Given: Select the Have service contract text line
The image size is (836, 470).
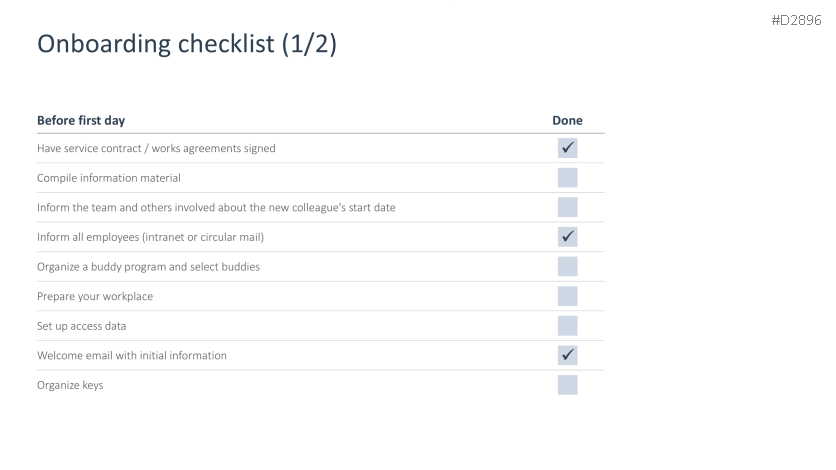Looking at the screenshot, I should 156,148.
